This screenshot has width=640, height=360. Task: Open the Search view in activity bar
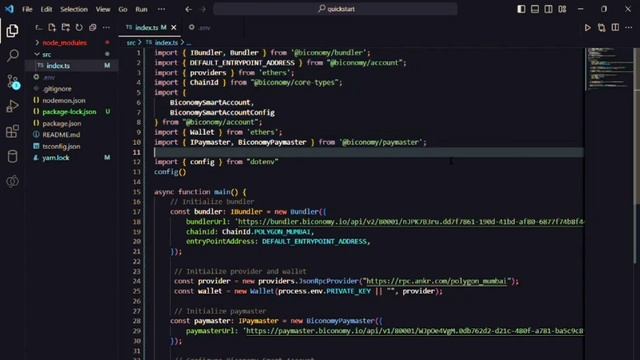(12, 56)
